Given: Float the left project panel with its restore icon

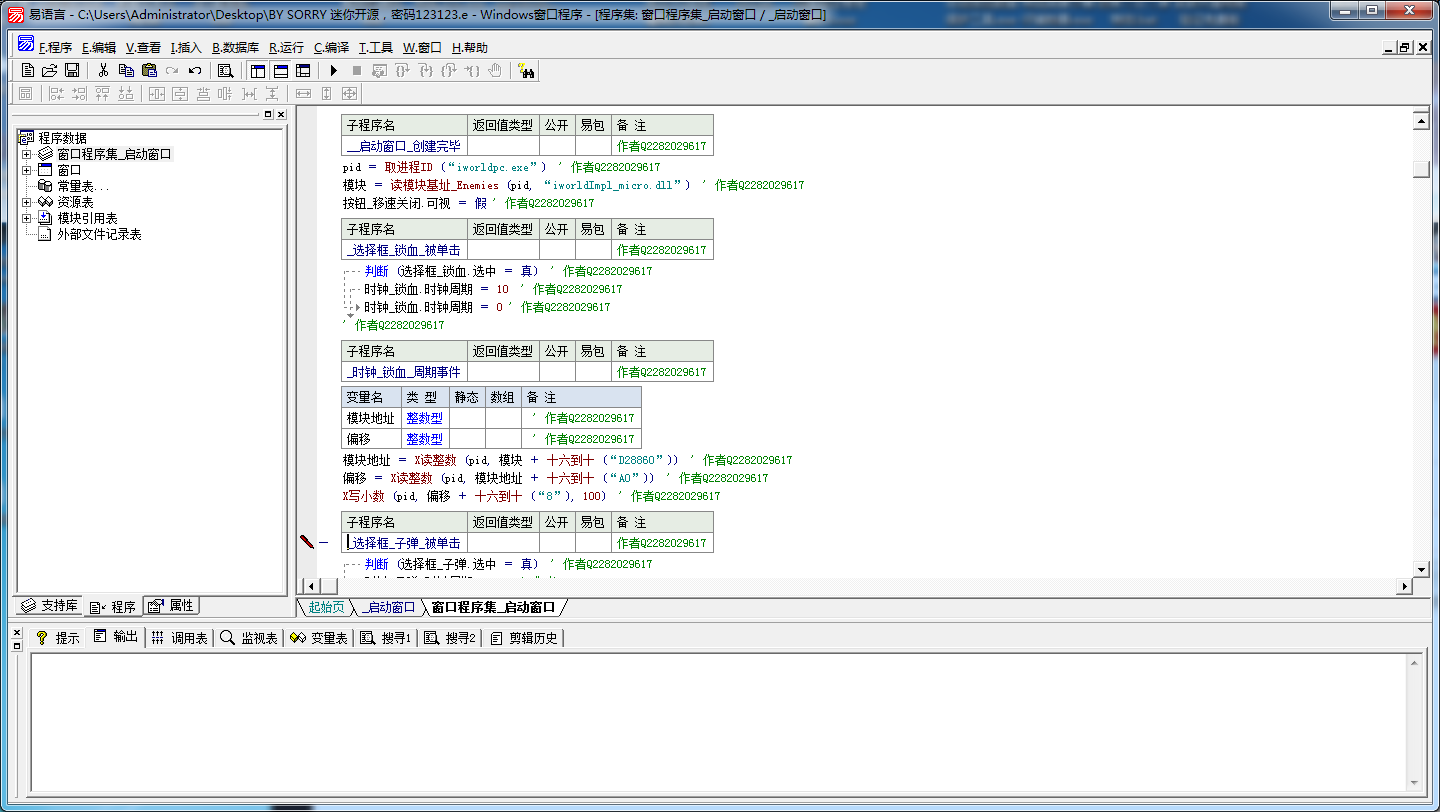Looking at the screenshot, I should tap(268, 115).
